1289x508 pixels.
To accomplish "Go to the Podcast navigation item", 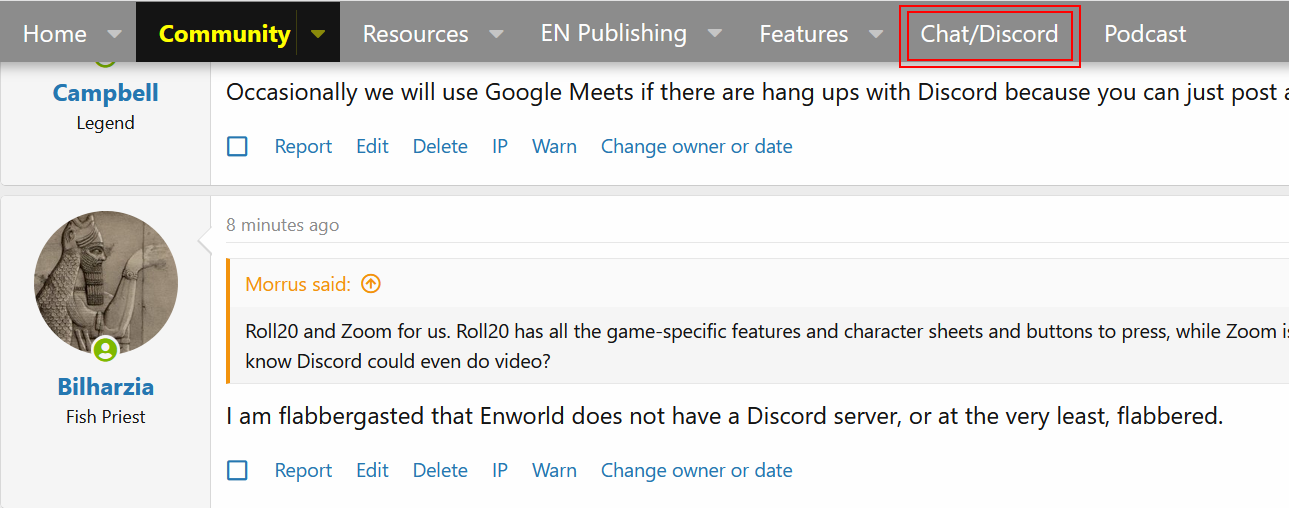I will pyautogui.click(x=1145, y=33).
